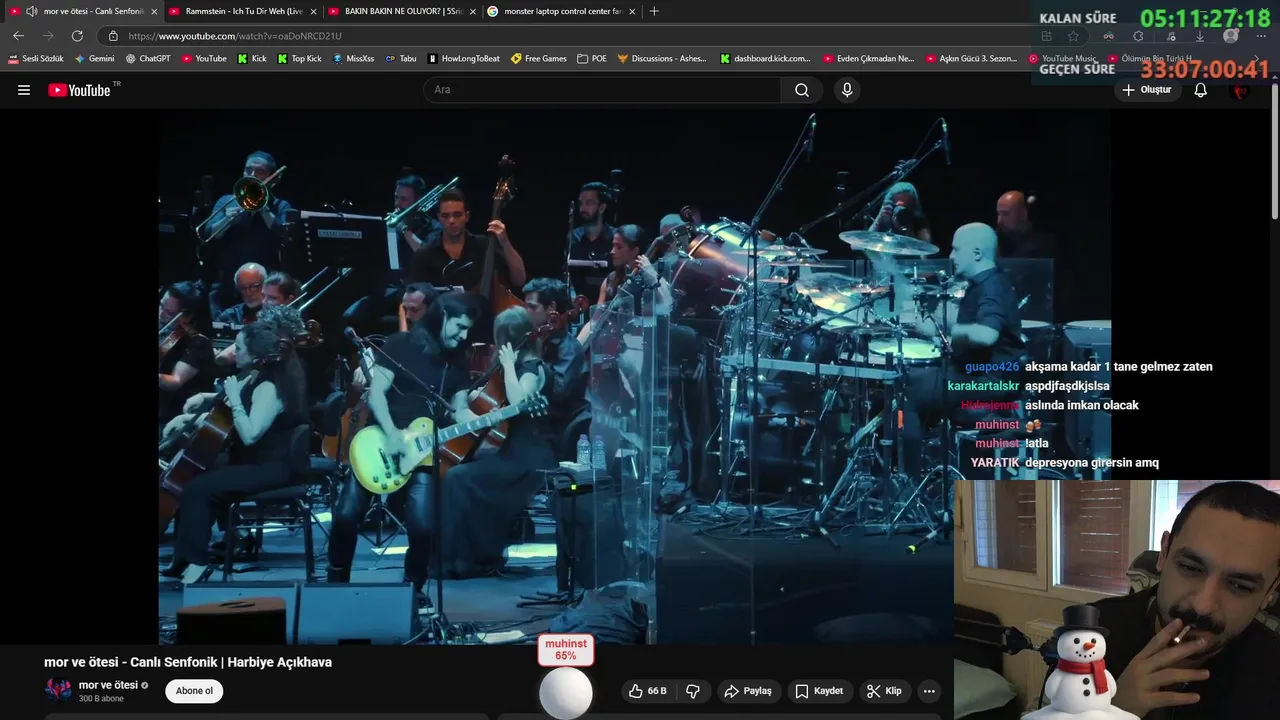Open dashboard.kick.com bookmark
The image size is (1280, 720).
click(x=765, y=59)
